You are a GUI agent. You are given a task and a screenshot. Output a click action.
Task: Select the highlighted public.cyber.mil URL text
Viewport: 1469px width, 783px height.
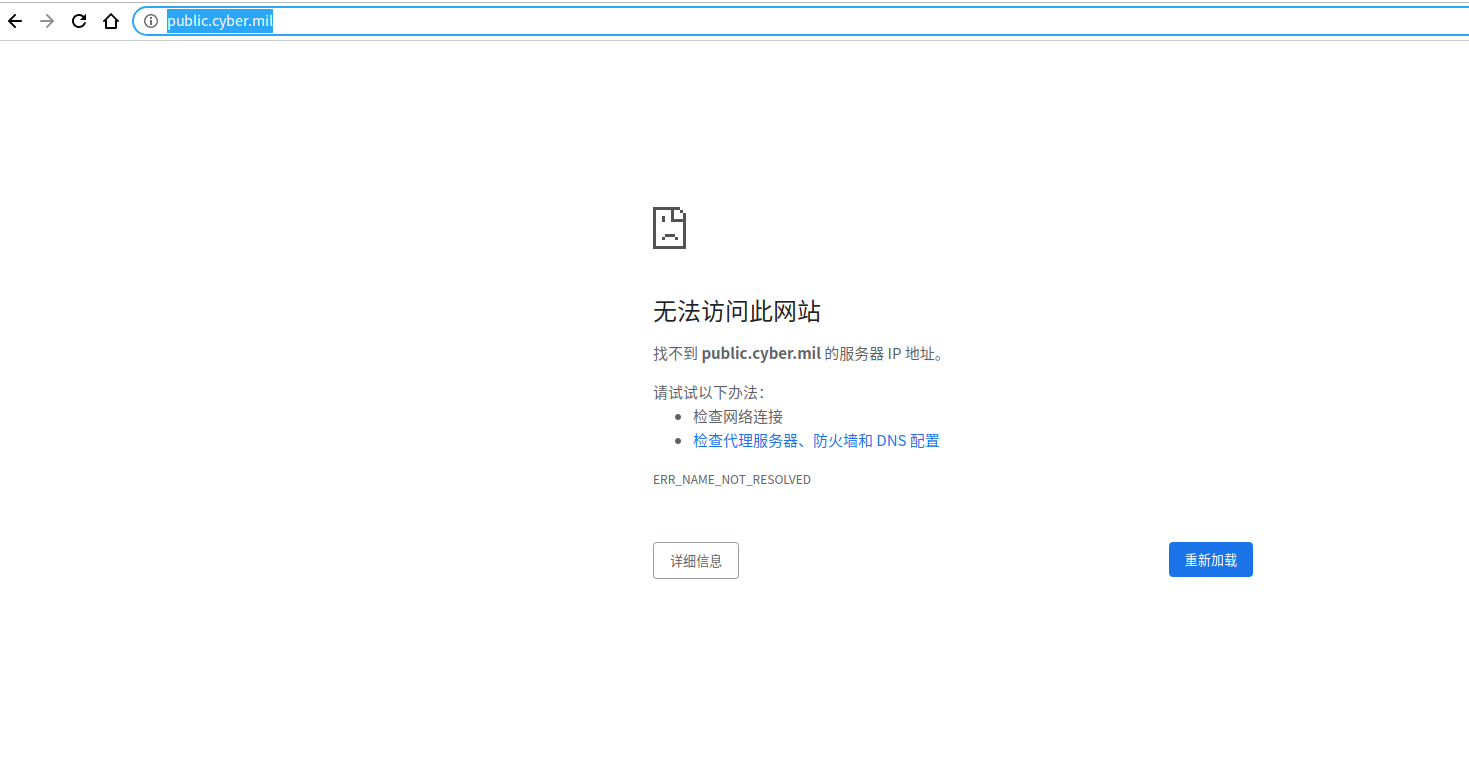click(x=219, y=21)
